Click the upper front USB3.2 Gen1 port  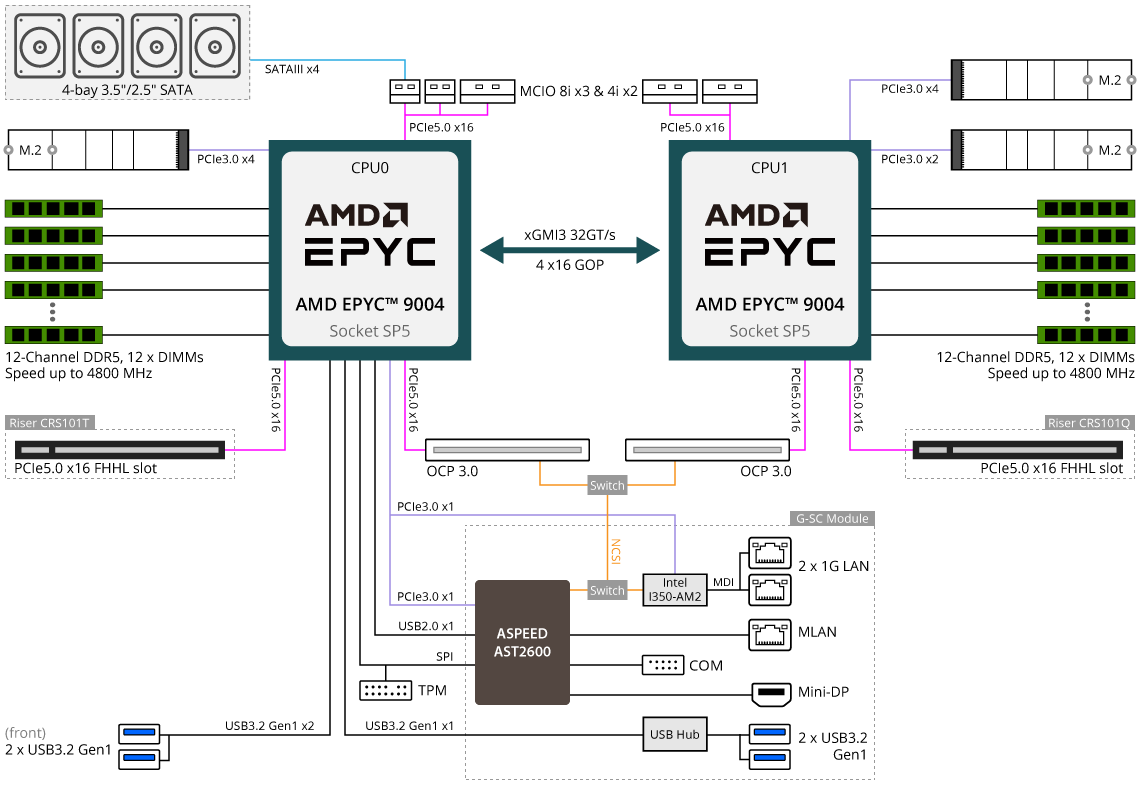tap(139, 732)
